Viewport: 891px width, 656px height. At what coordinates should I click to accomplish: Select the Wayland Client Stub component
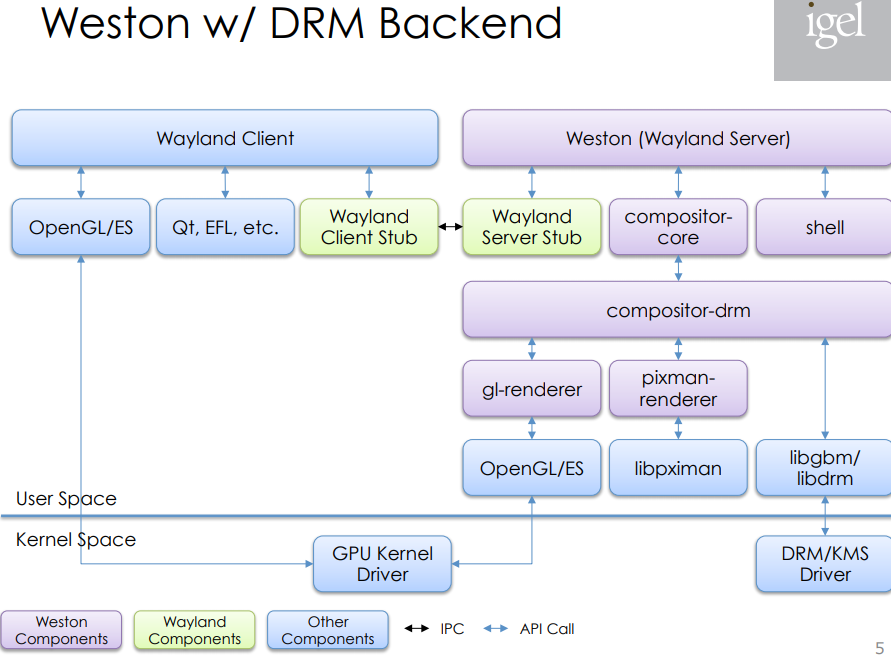[x=369, y=227]
